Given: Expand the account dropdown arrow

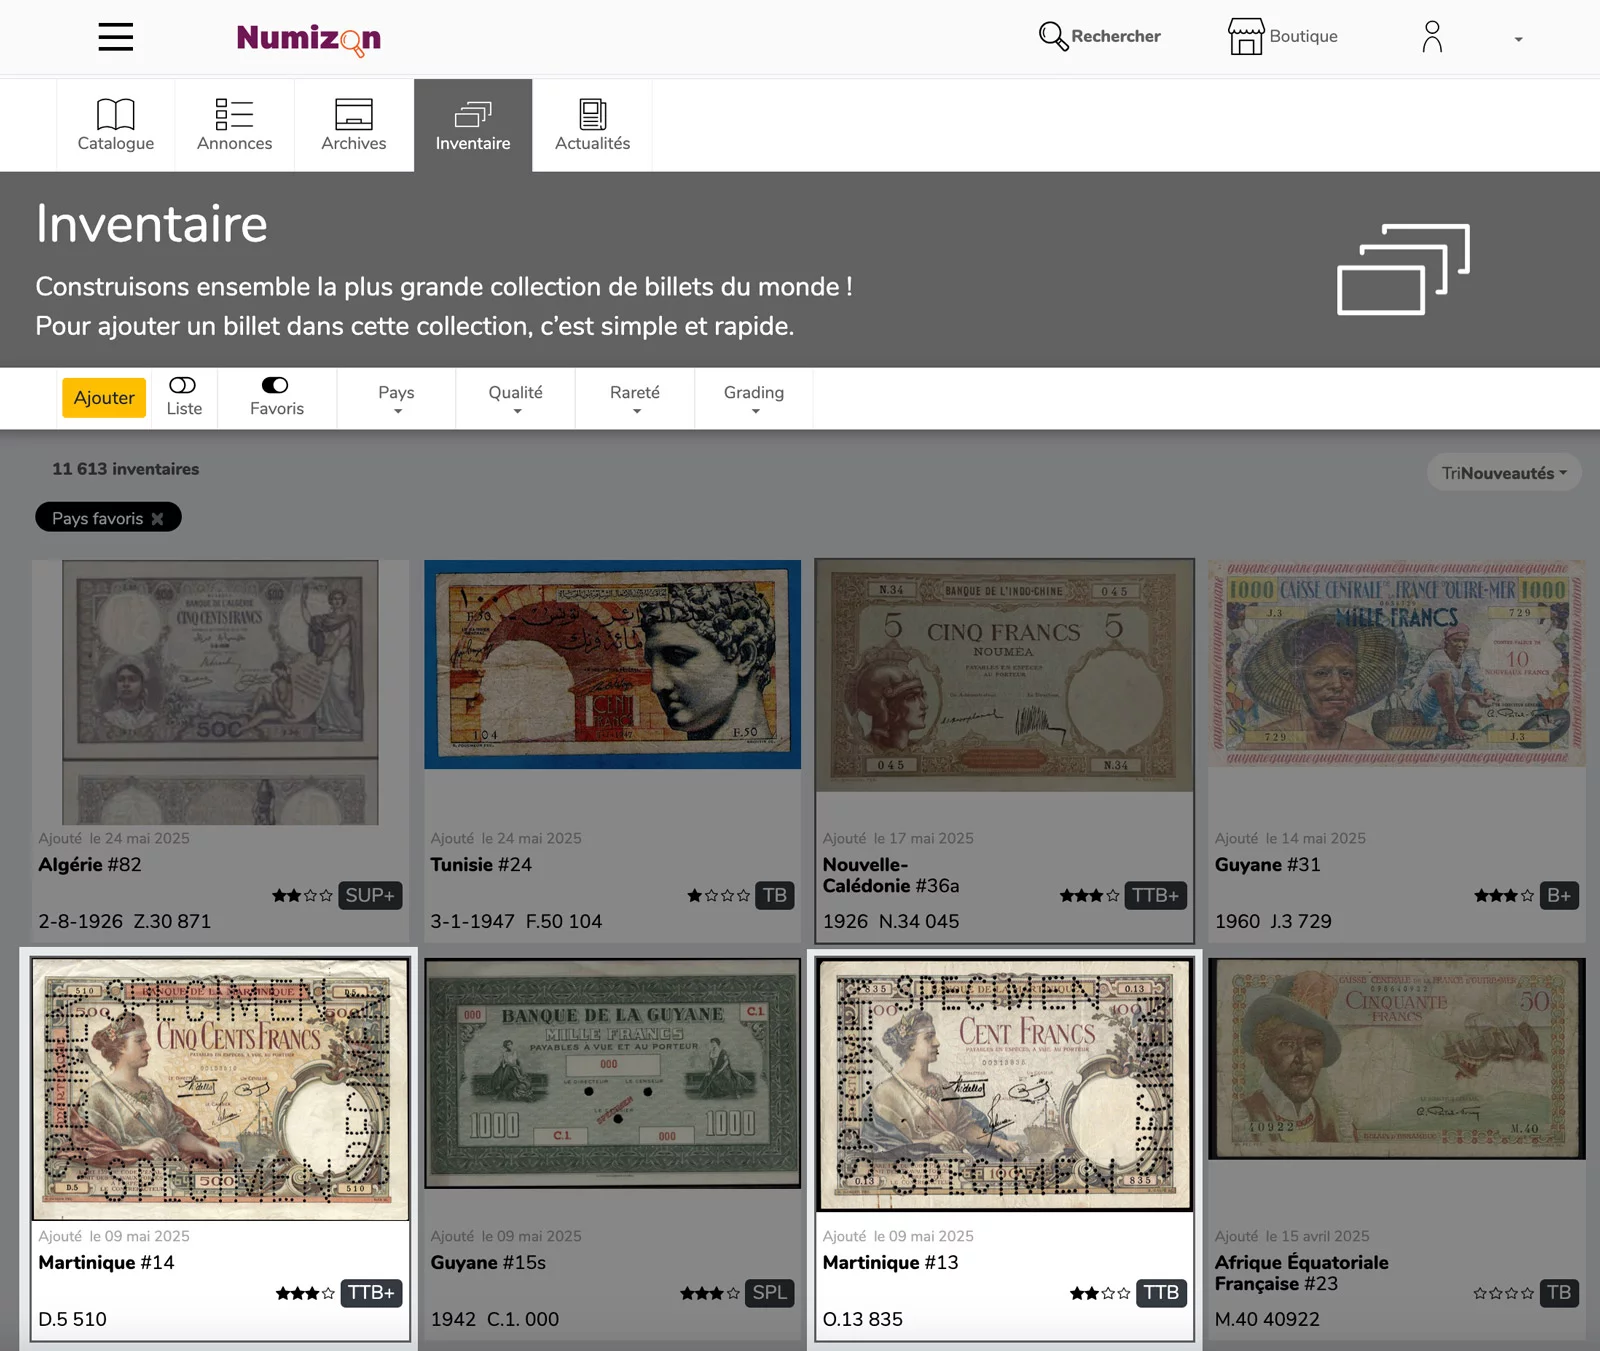Looking at the screenshot, I should pos(1518,39).
